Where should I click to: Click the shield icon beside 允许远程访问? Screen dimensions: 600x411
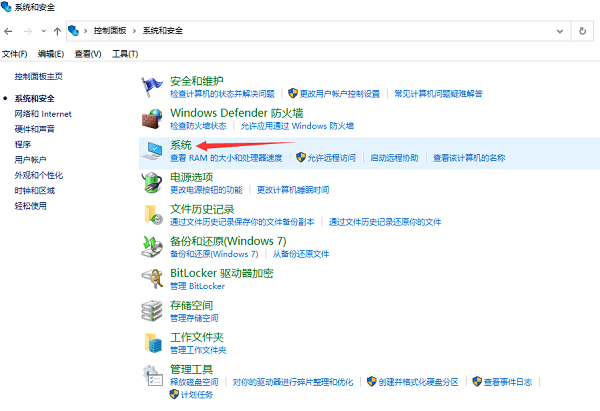click(301, 157)
